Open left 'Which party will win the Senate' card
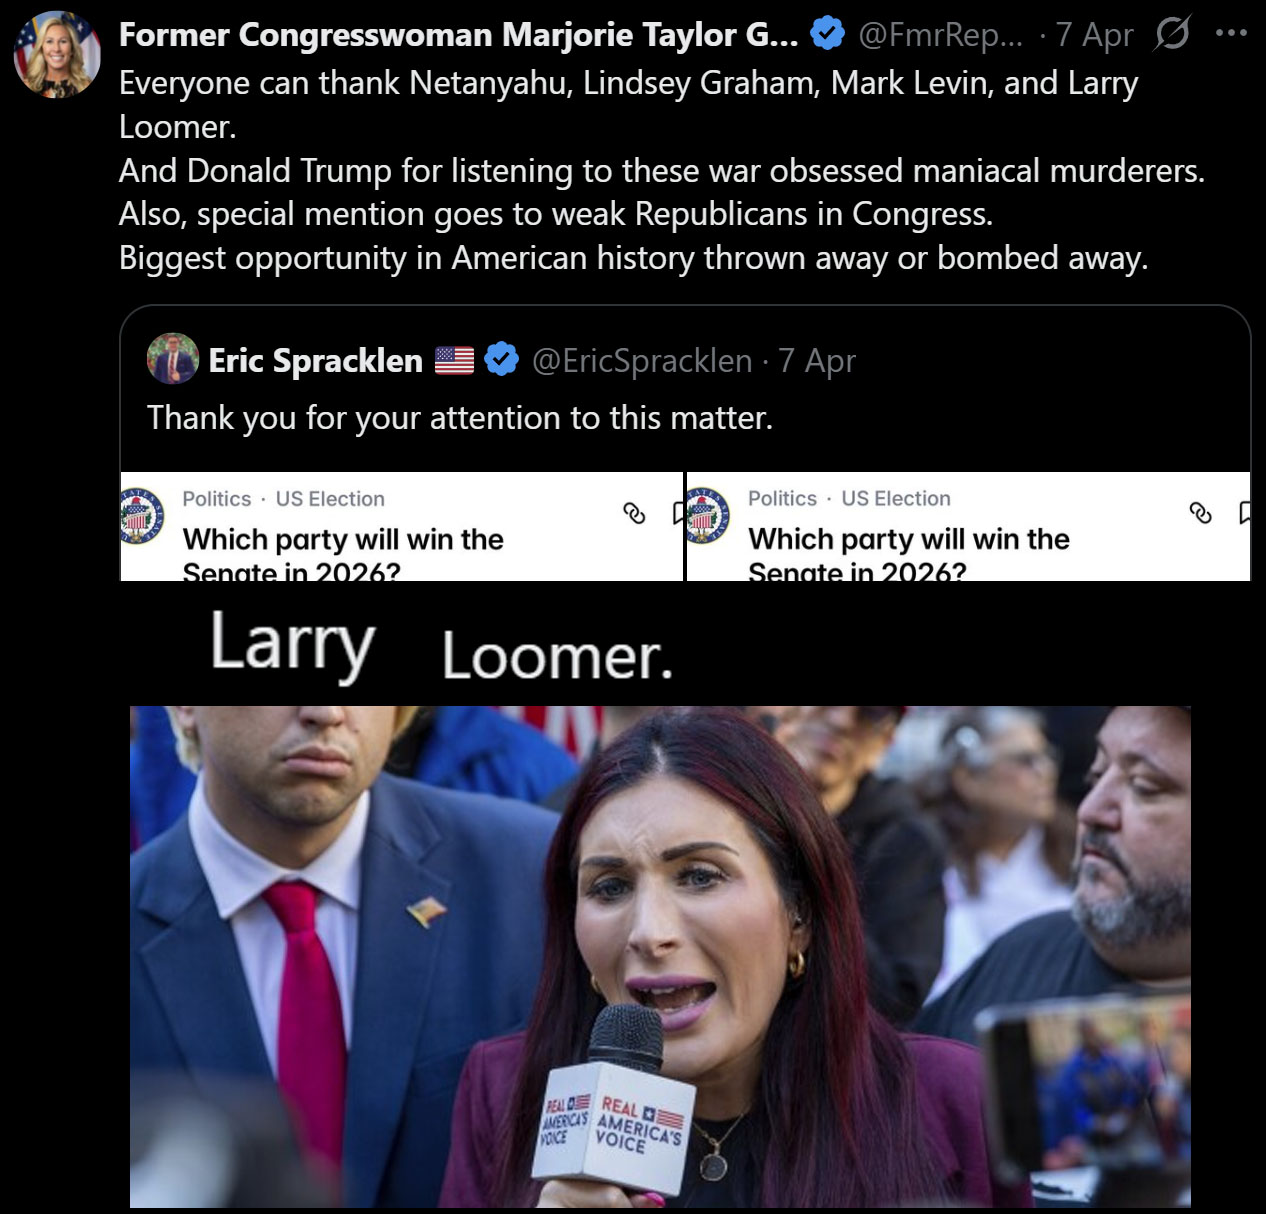 click(402, 526)
